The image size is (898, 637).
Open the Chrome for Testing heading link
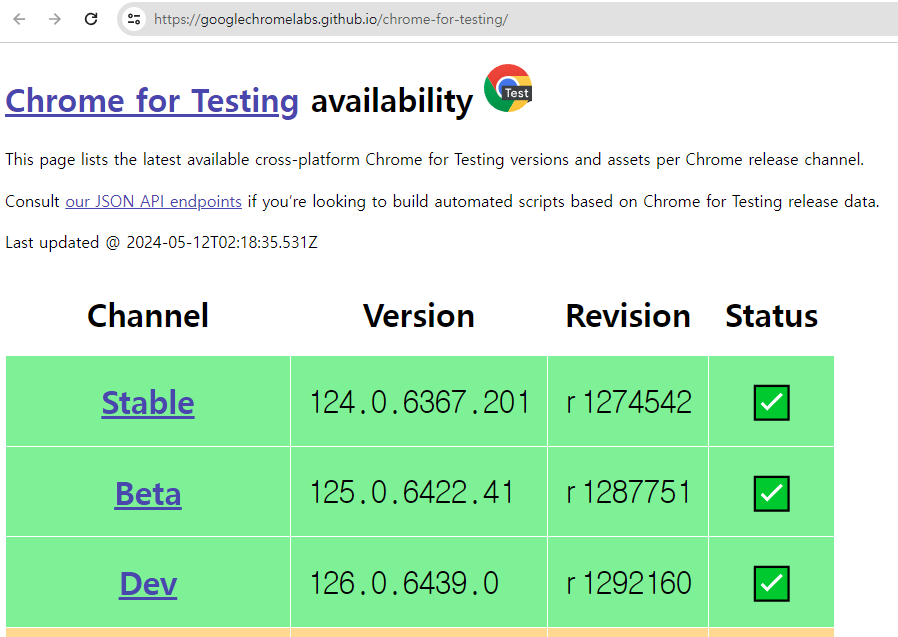(152, 101)
